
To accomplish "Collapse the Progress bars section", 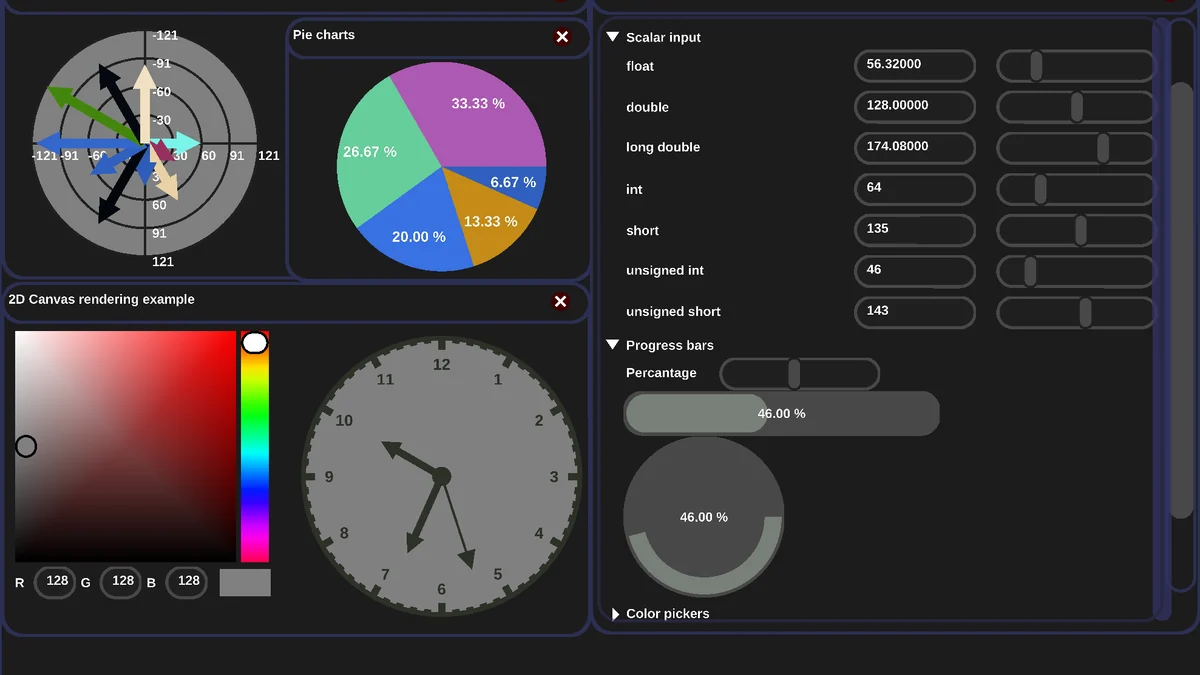I will tap(613, 345).
